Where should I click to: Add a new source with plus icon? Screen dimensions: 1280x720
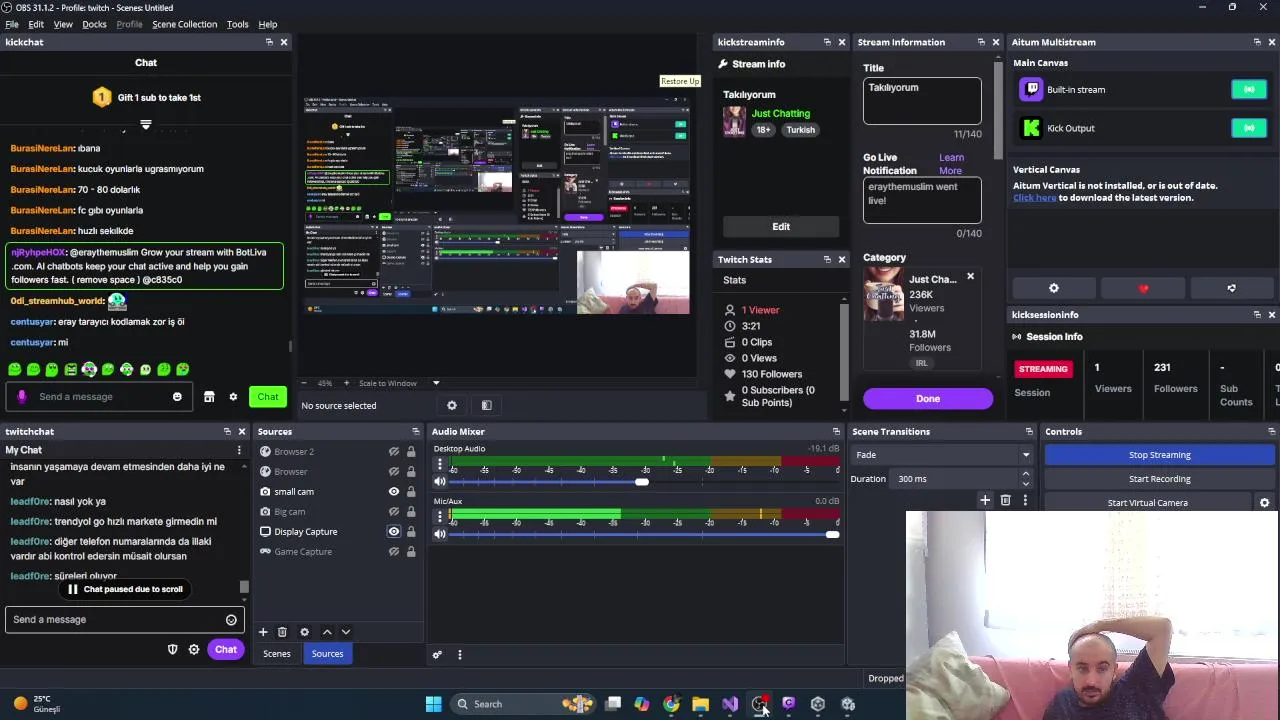pyautogui.click(x=263, y=632)
